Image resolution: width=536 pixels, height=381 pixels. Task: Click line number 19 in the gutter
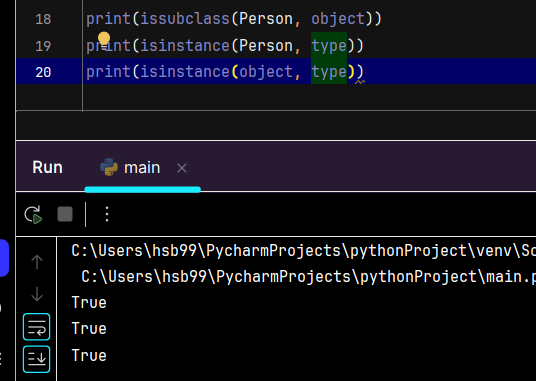43,46
